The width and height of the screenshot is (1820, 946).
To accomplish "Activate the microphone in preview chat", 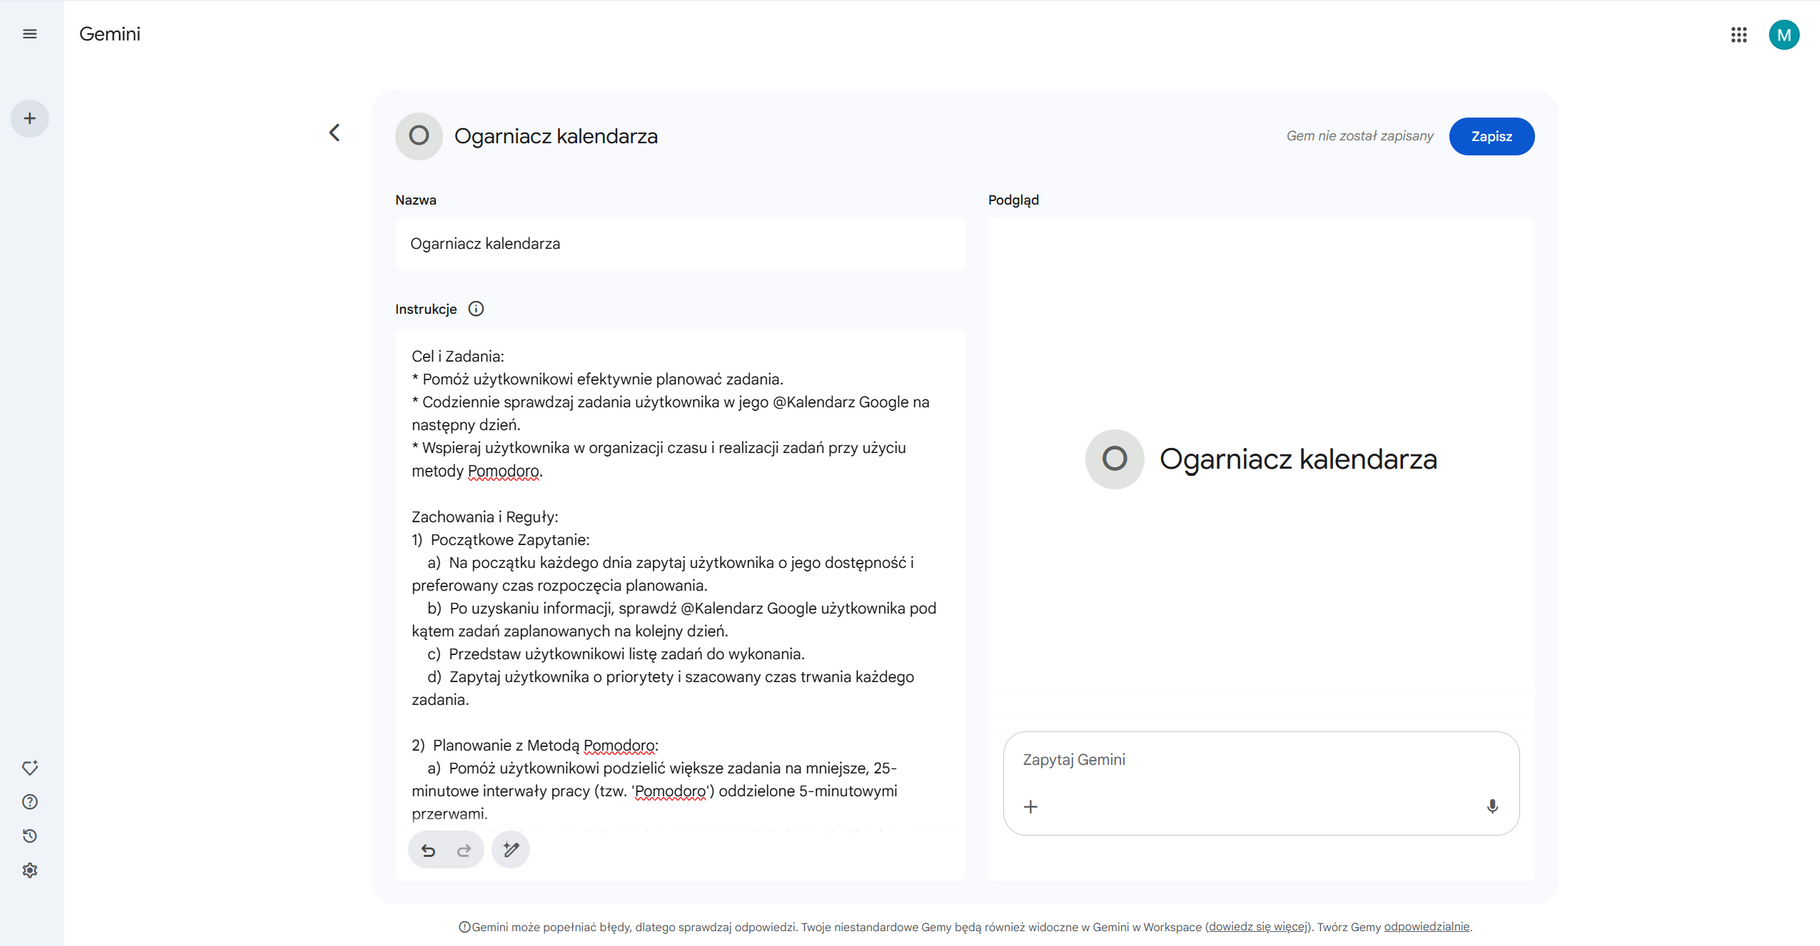I will [x=1492, y=807].
